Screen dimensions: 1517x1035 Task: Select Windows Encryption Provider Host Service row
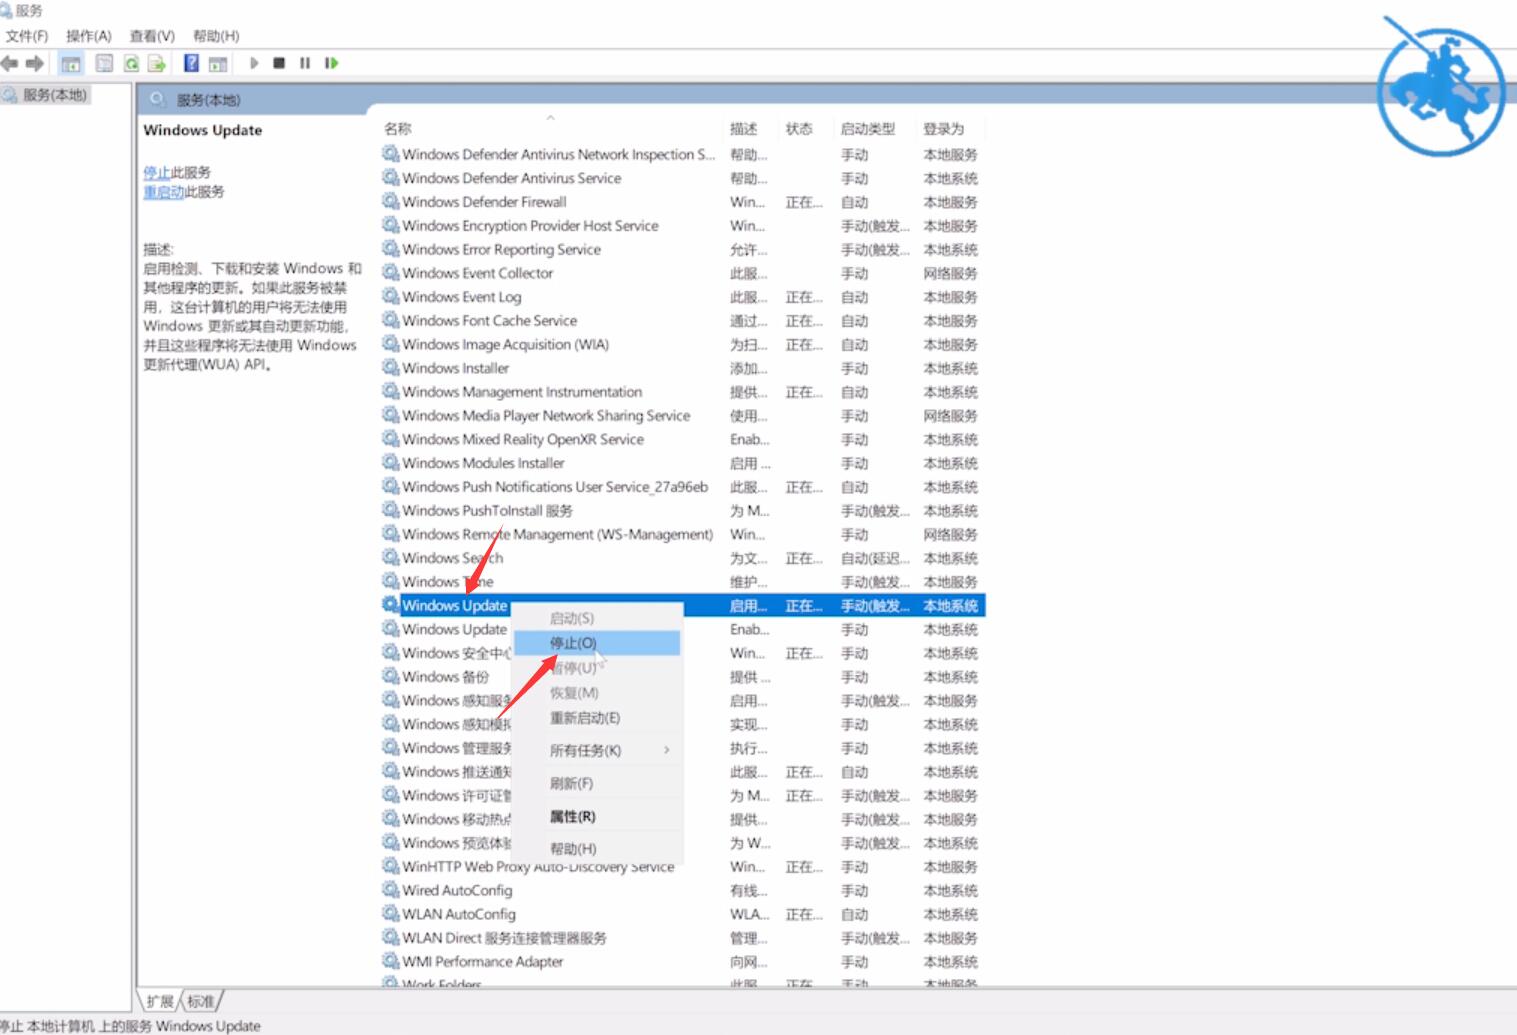[683, 225]
